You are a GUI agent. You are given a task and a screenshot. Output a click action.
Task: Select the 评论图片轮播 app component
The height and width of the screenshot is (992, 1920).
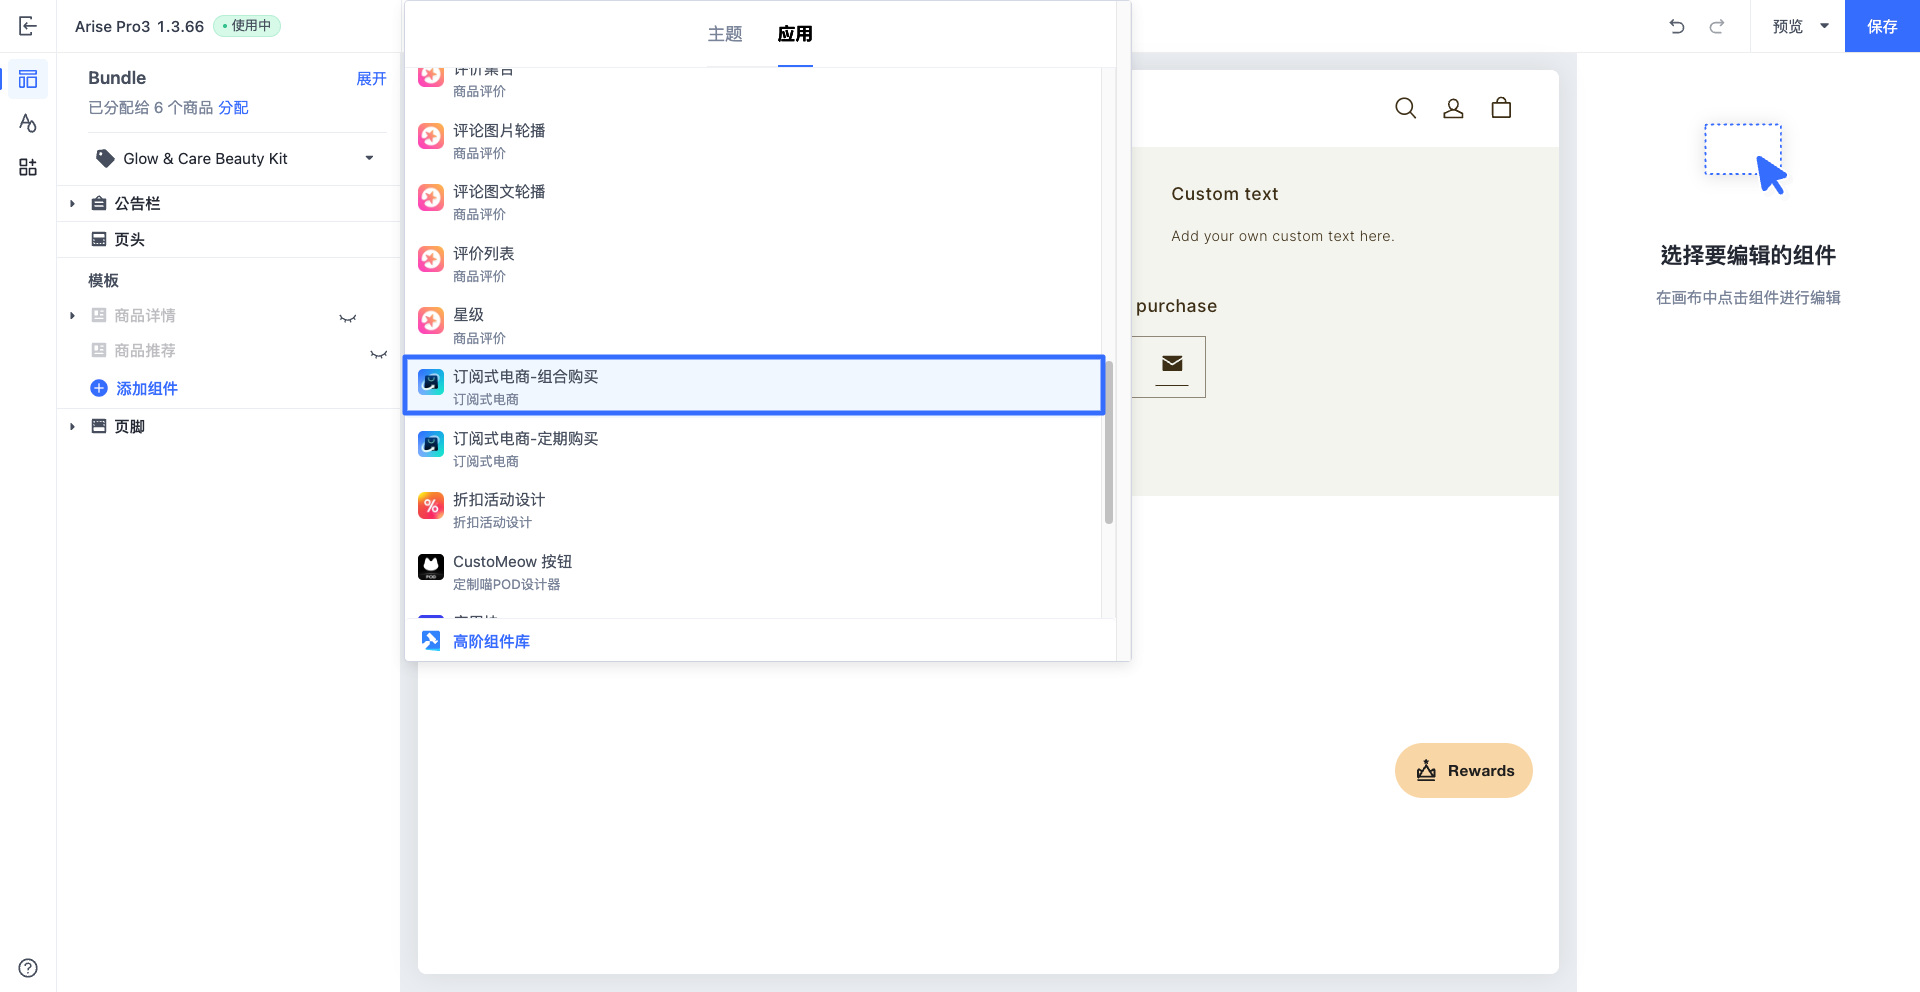point(754,141)
